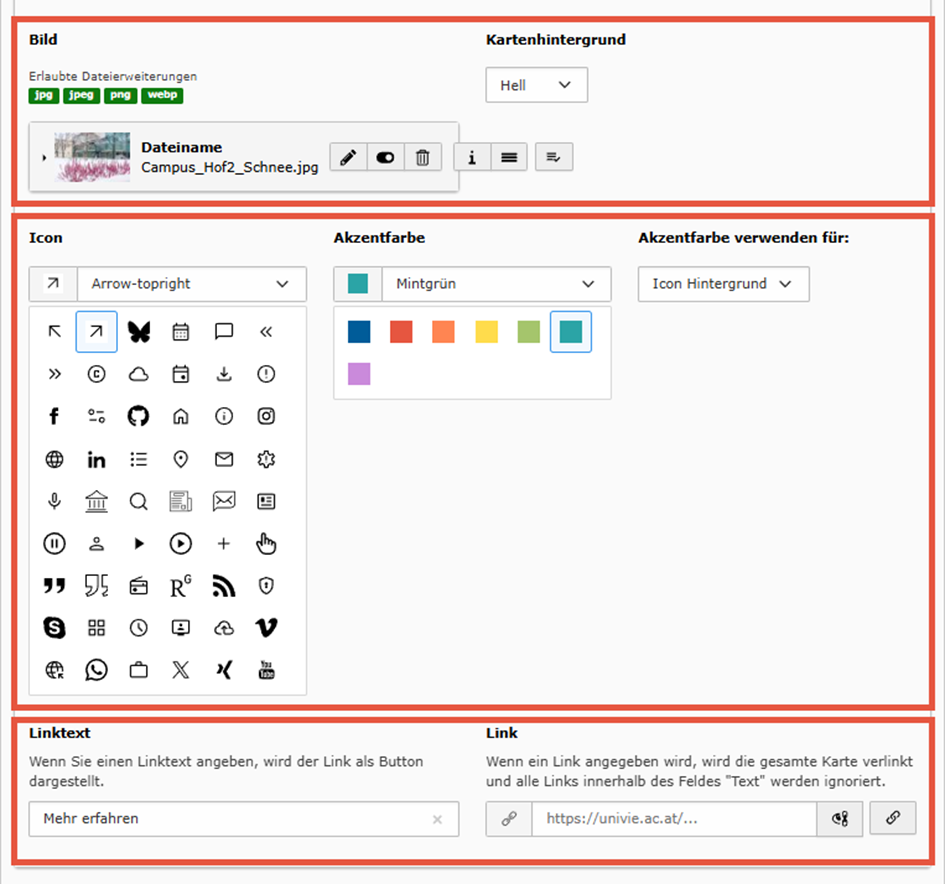This screenshot has height=884, width=945.
Task: Select the download arrow icon
Action: pos(224,374)
